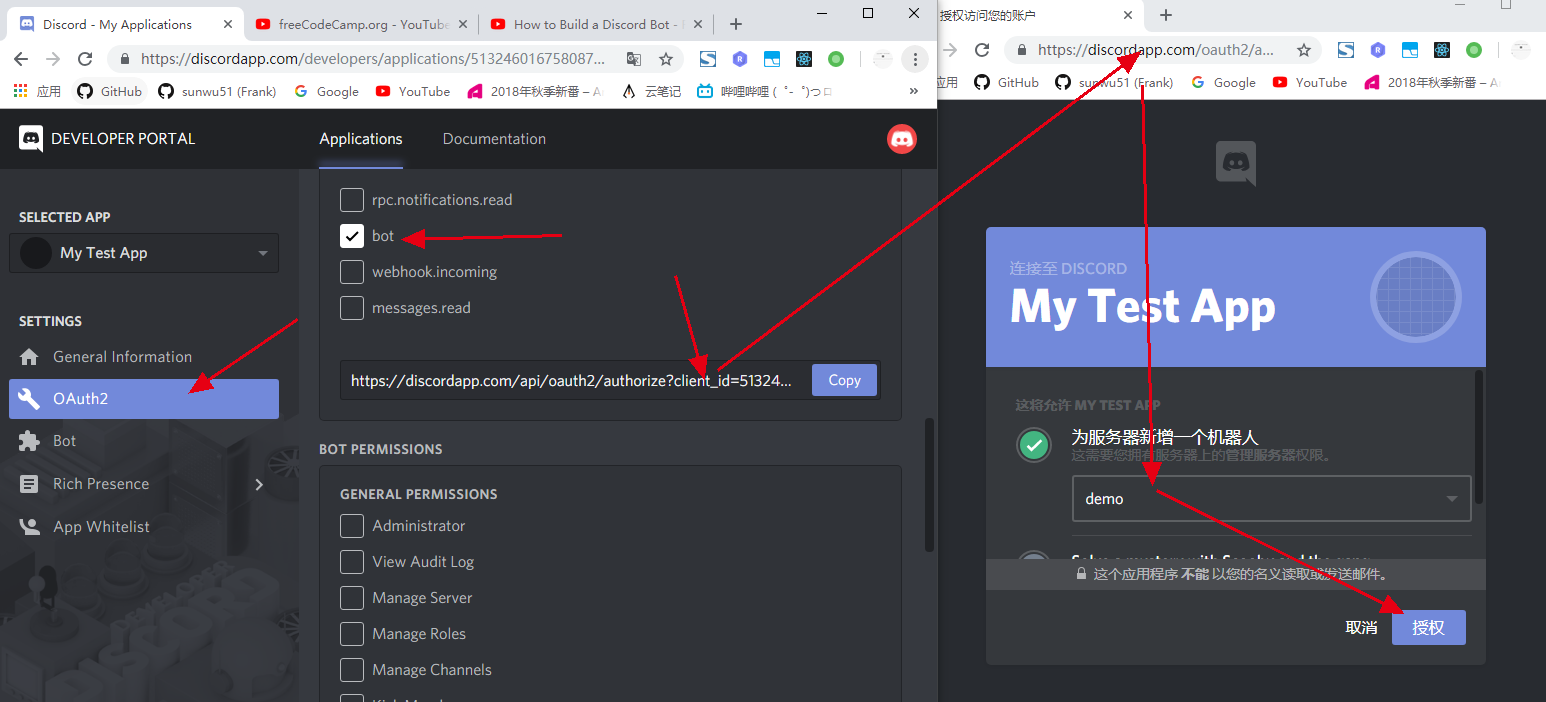
Task: Open a new tab in right Chrome window
Action: tap(1166, 15)
